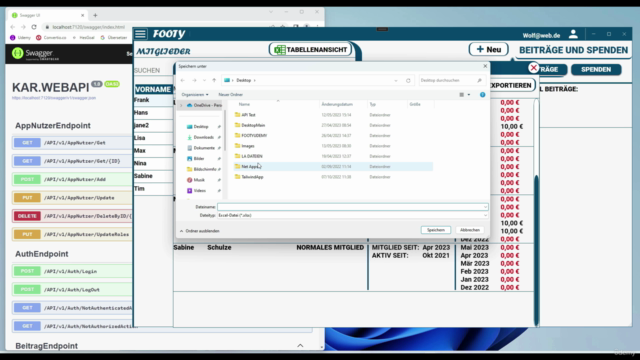Open the Udemy bookmark in Chrome

click(20, 38)
